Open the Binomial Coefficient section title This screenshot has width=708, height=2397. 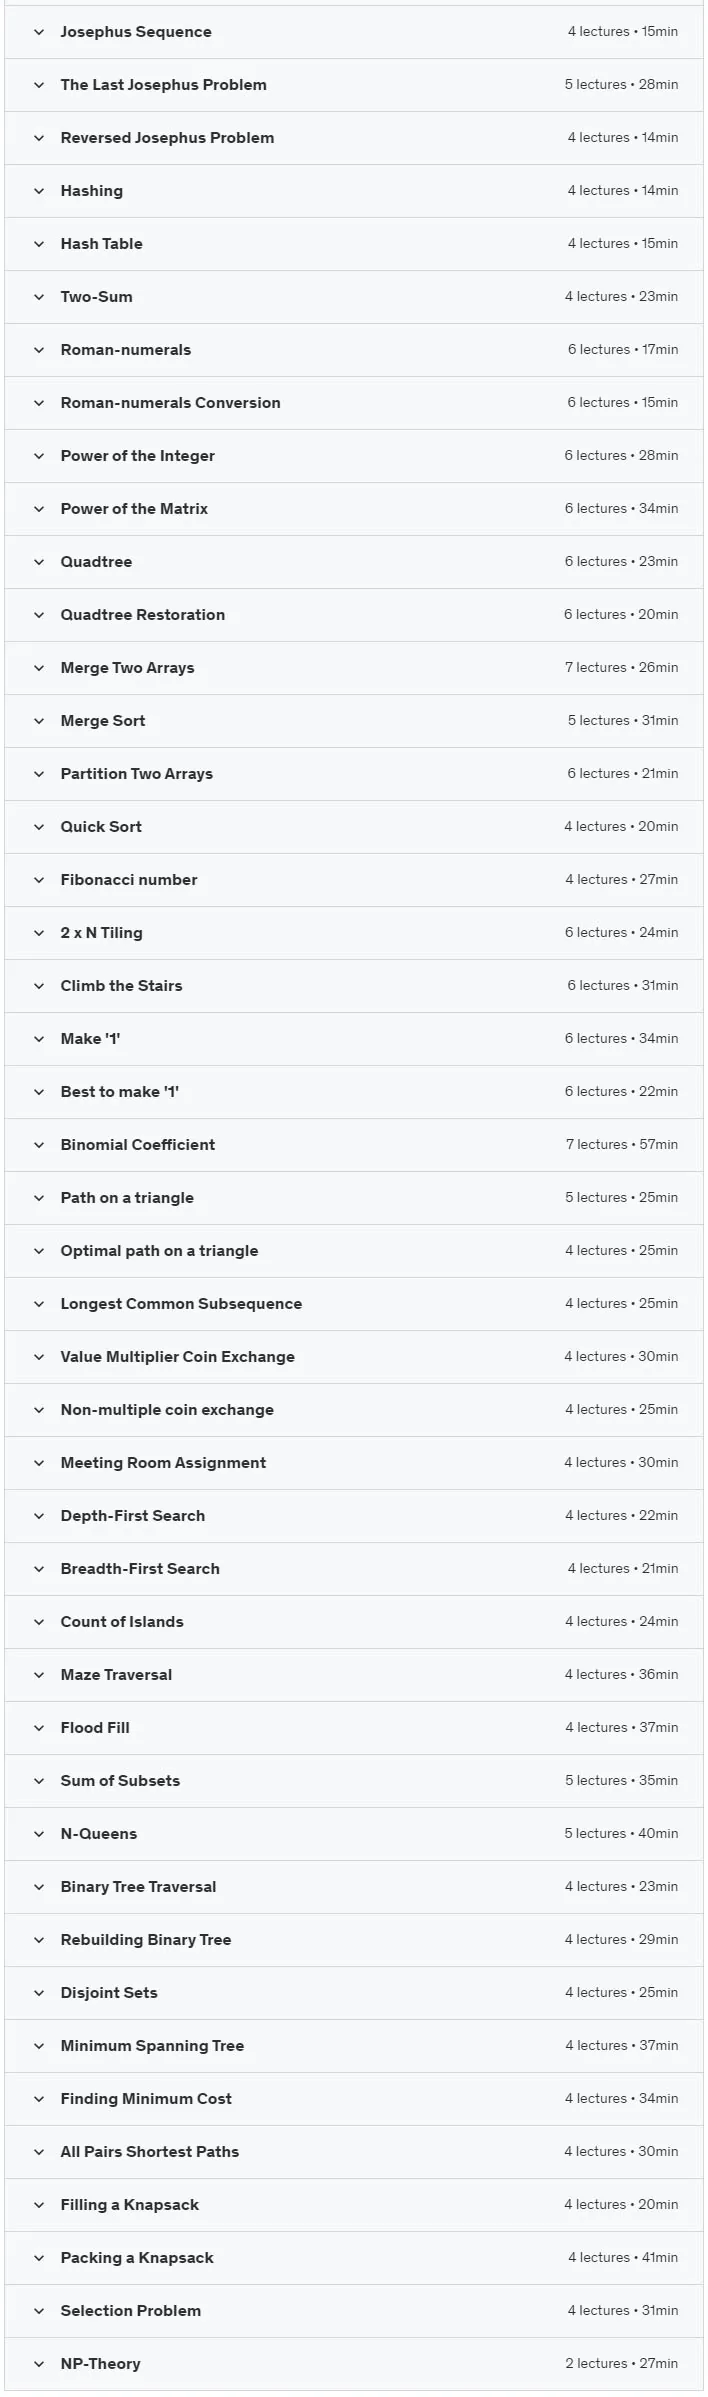[x=138, y=1145]
